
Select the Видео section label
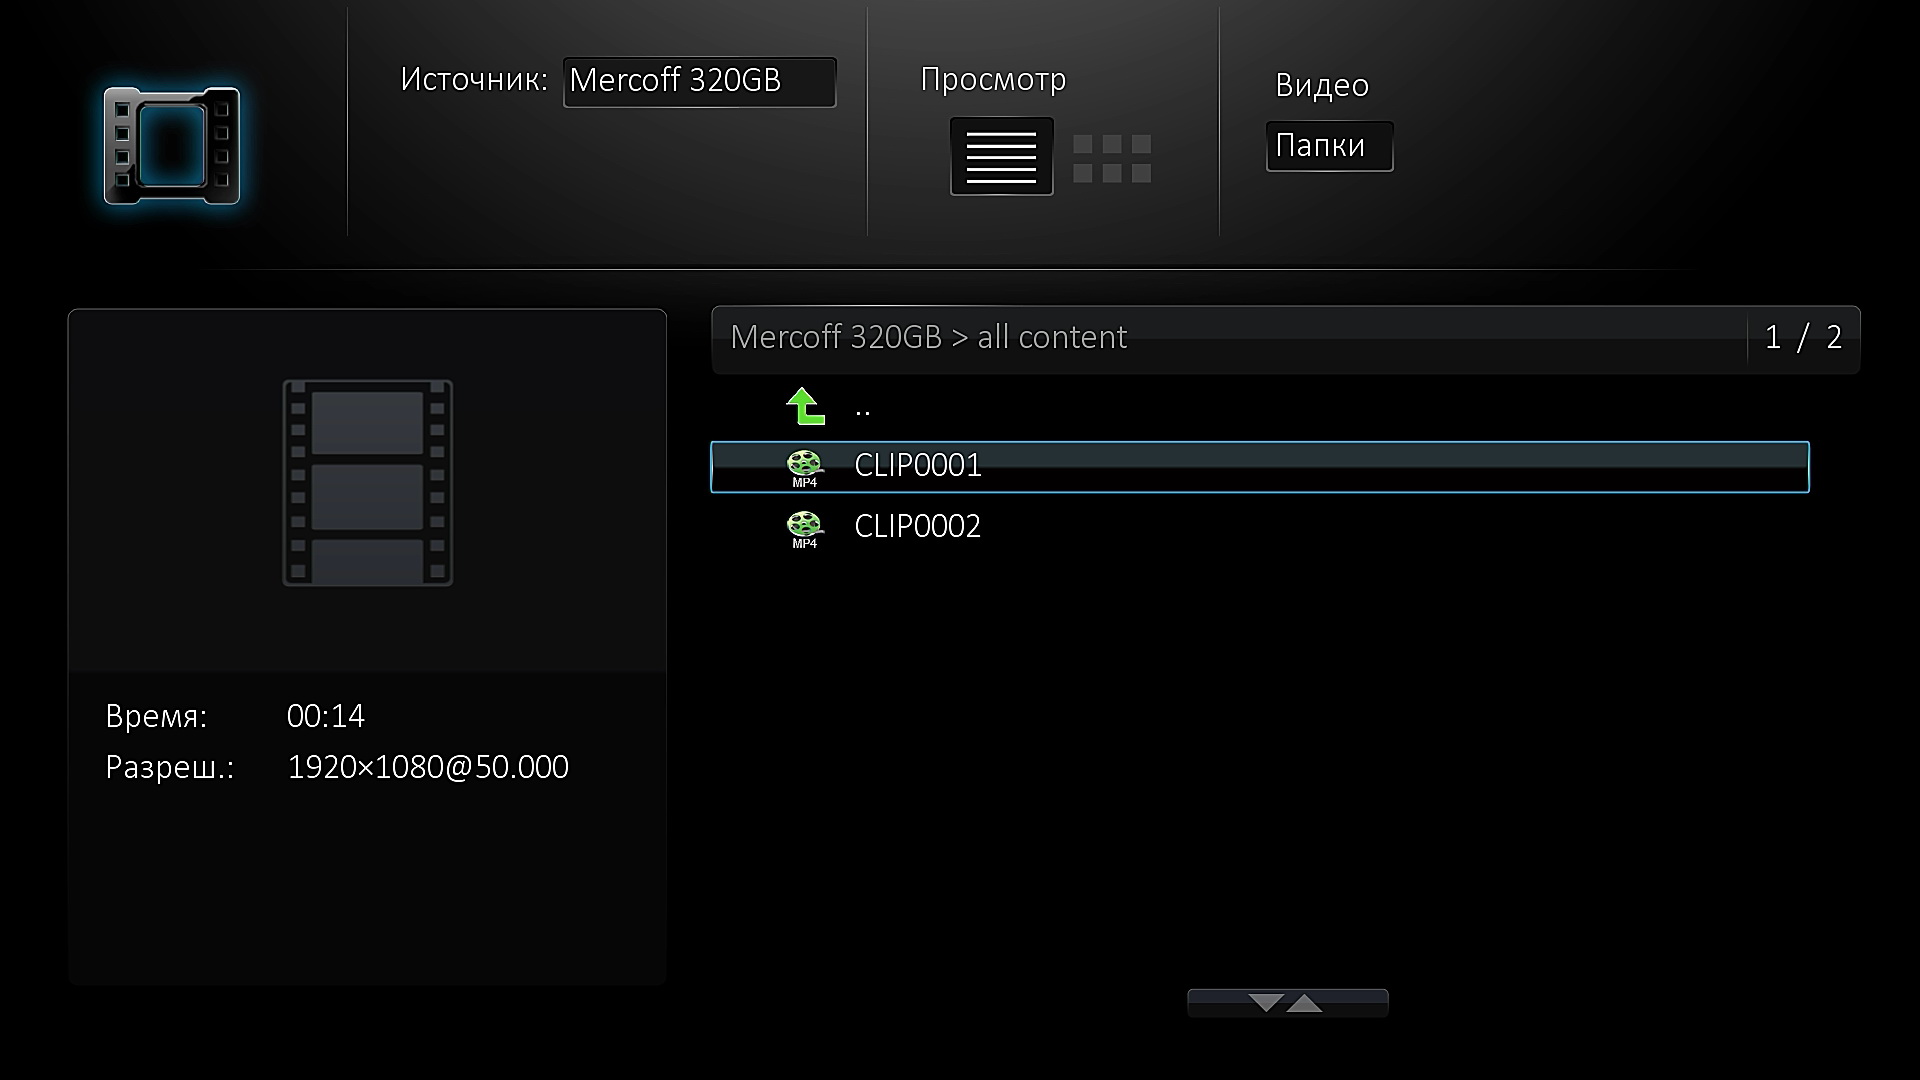[1322, 85]
